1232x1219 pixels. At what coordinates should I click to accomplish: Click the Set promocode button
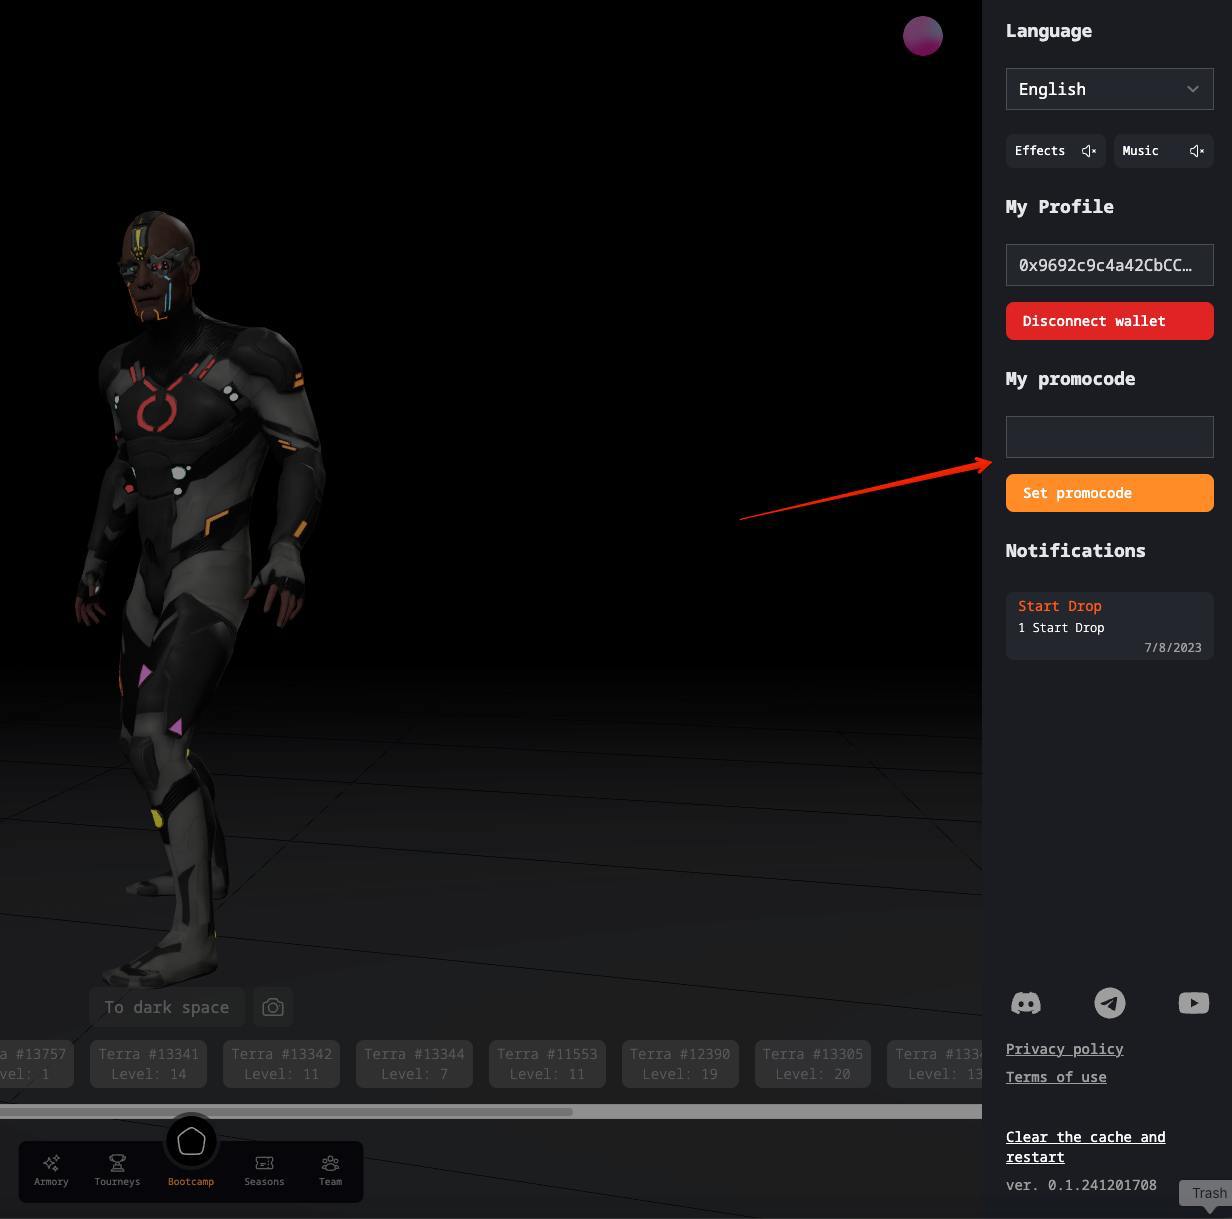point(1110,493)
